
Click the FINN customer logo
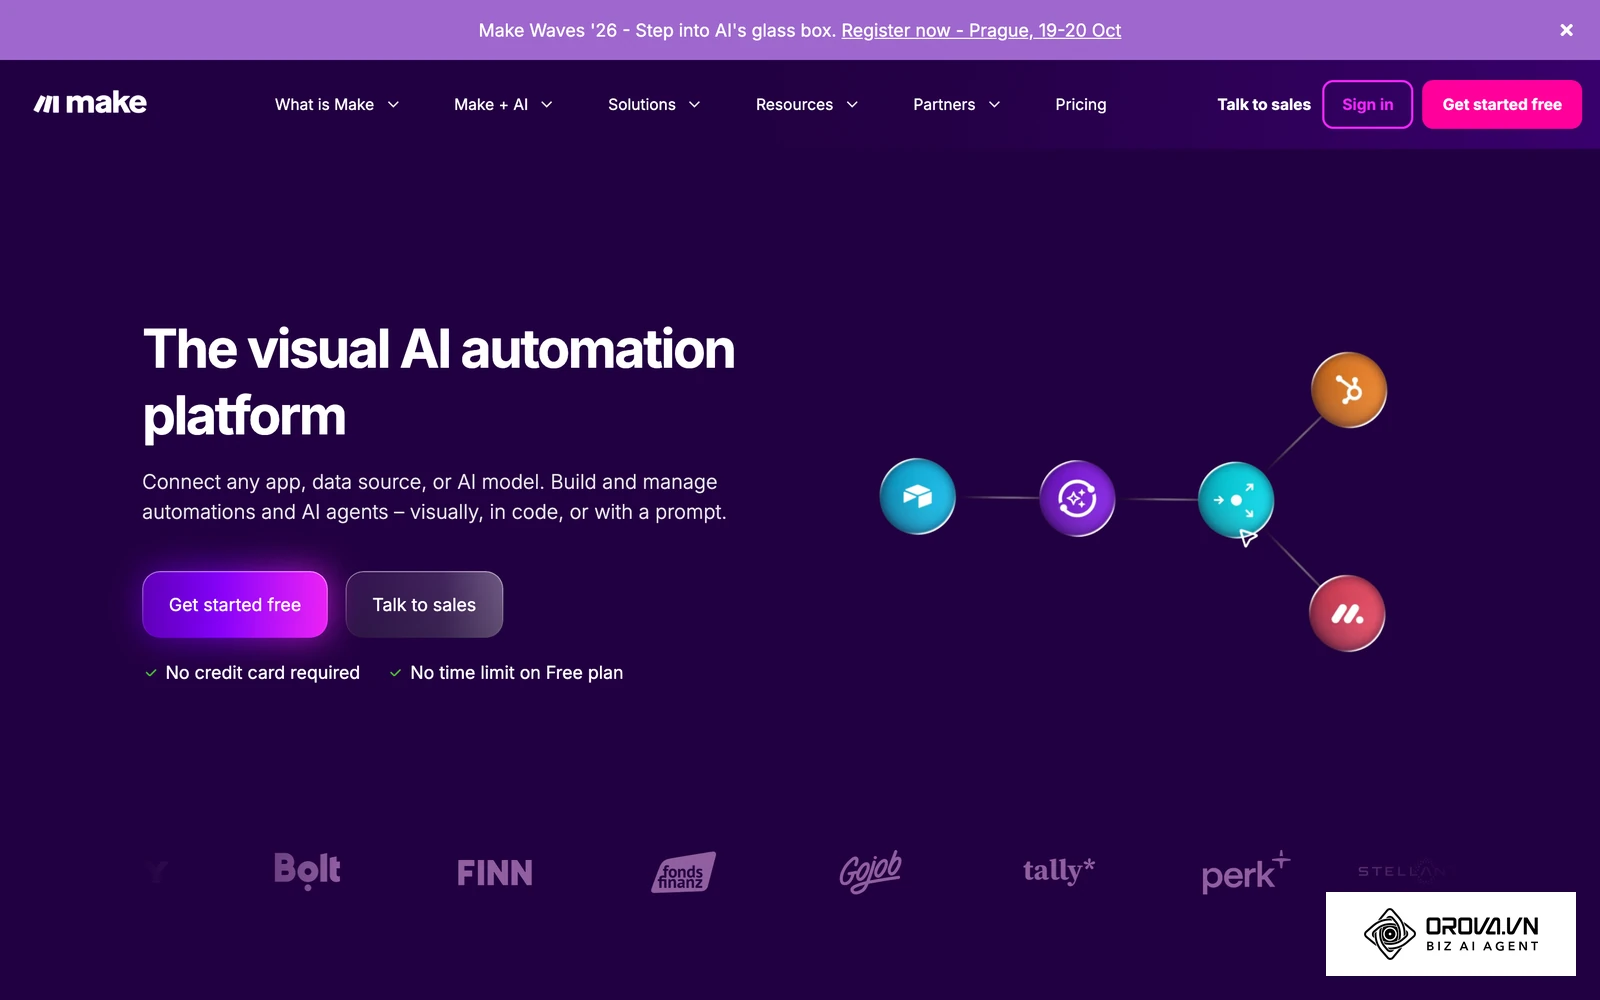tap(495, 873)
